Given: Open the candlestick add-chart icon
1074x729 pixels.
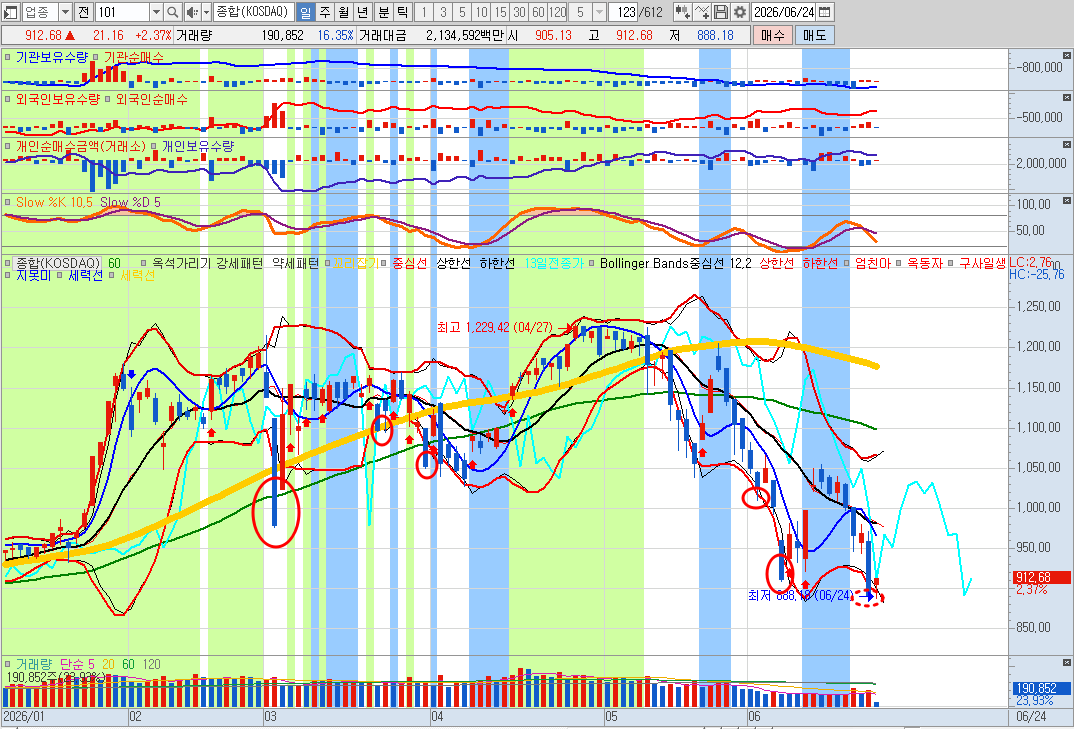Looking at the screenshot, I should (x=682, y=12).
